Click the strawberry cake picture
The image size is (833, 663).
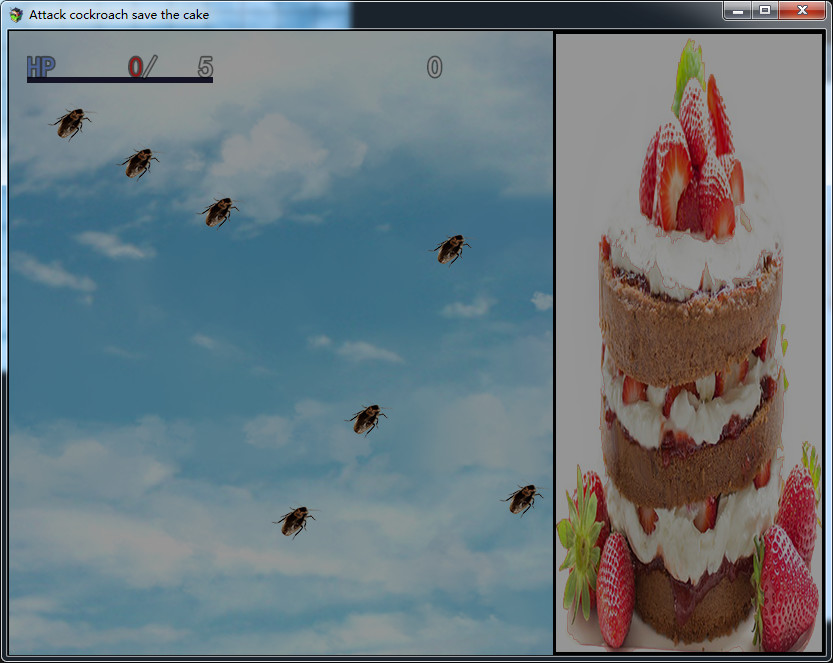[x=689, y=343]
